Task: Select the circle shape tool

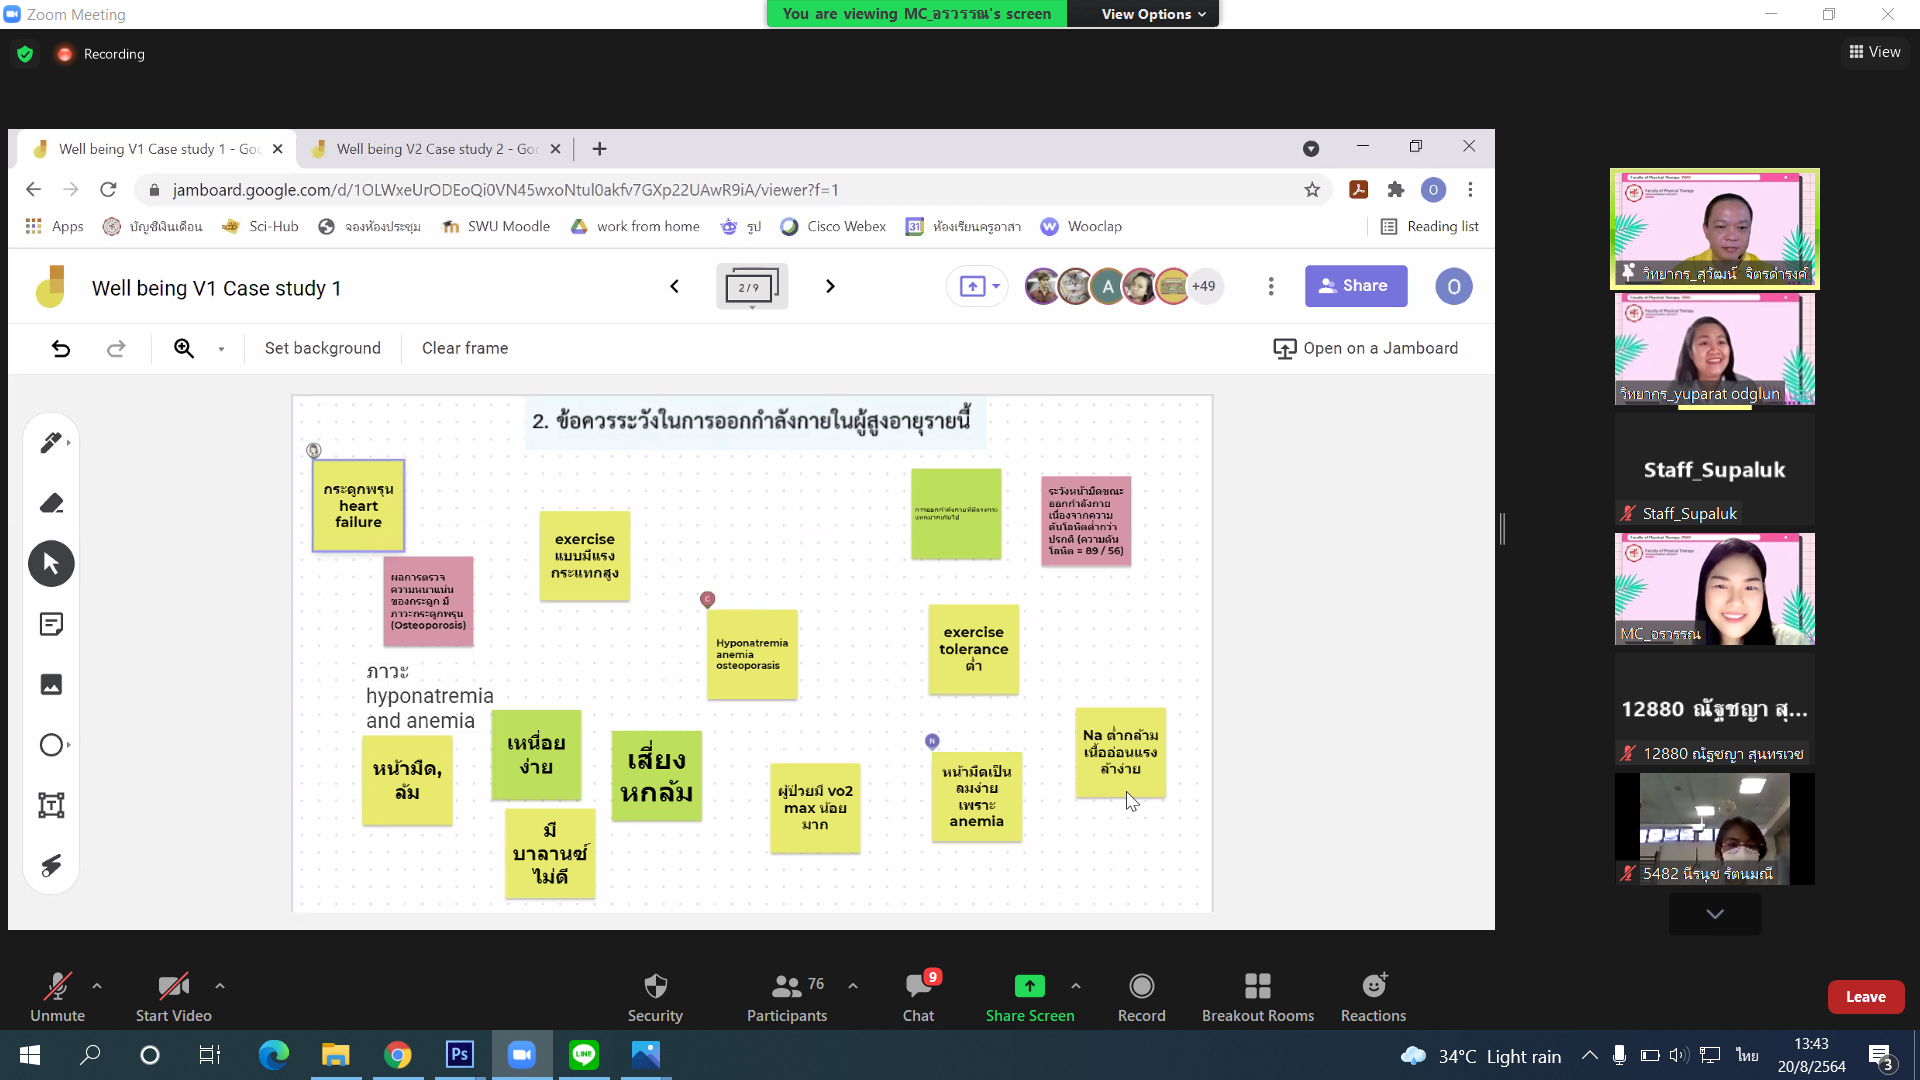Action: [51, 745]
